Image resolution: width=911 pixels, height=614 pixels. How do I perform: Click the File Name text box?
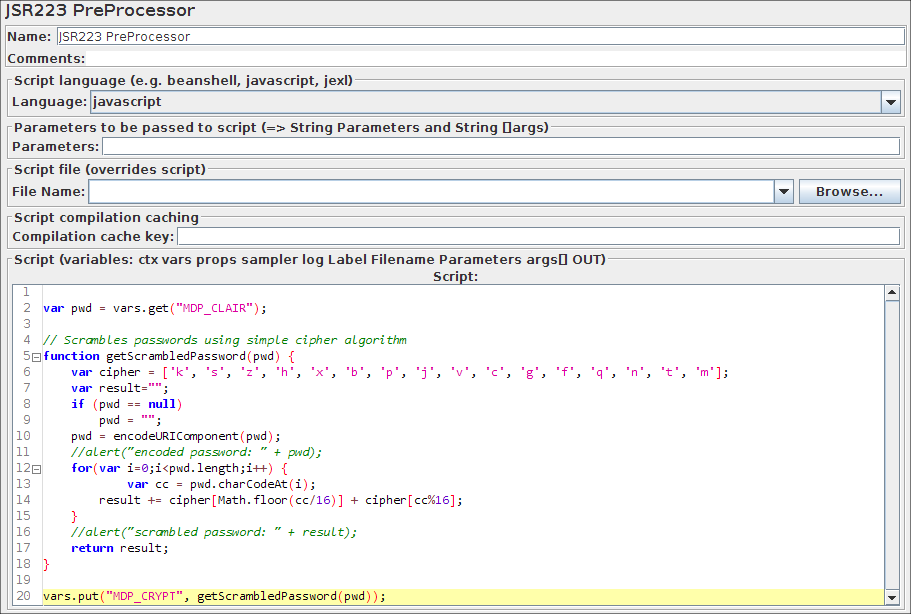tap(430, 191)
